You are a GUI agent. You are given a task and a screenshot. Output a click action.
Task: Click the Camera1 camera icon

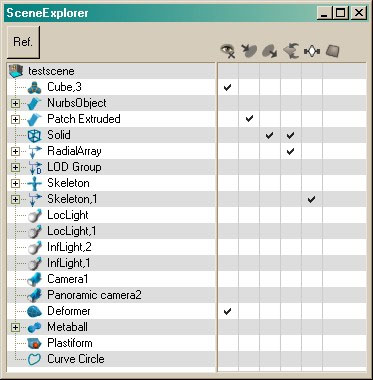point(34,279)
